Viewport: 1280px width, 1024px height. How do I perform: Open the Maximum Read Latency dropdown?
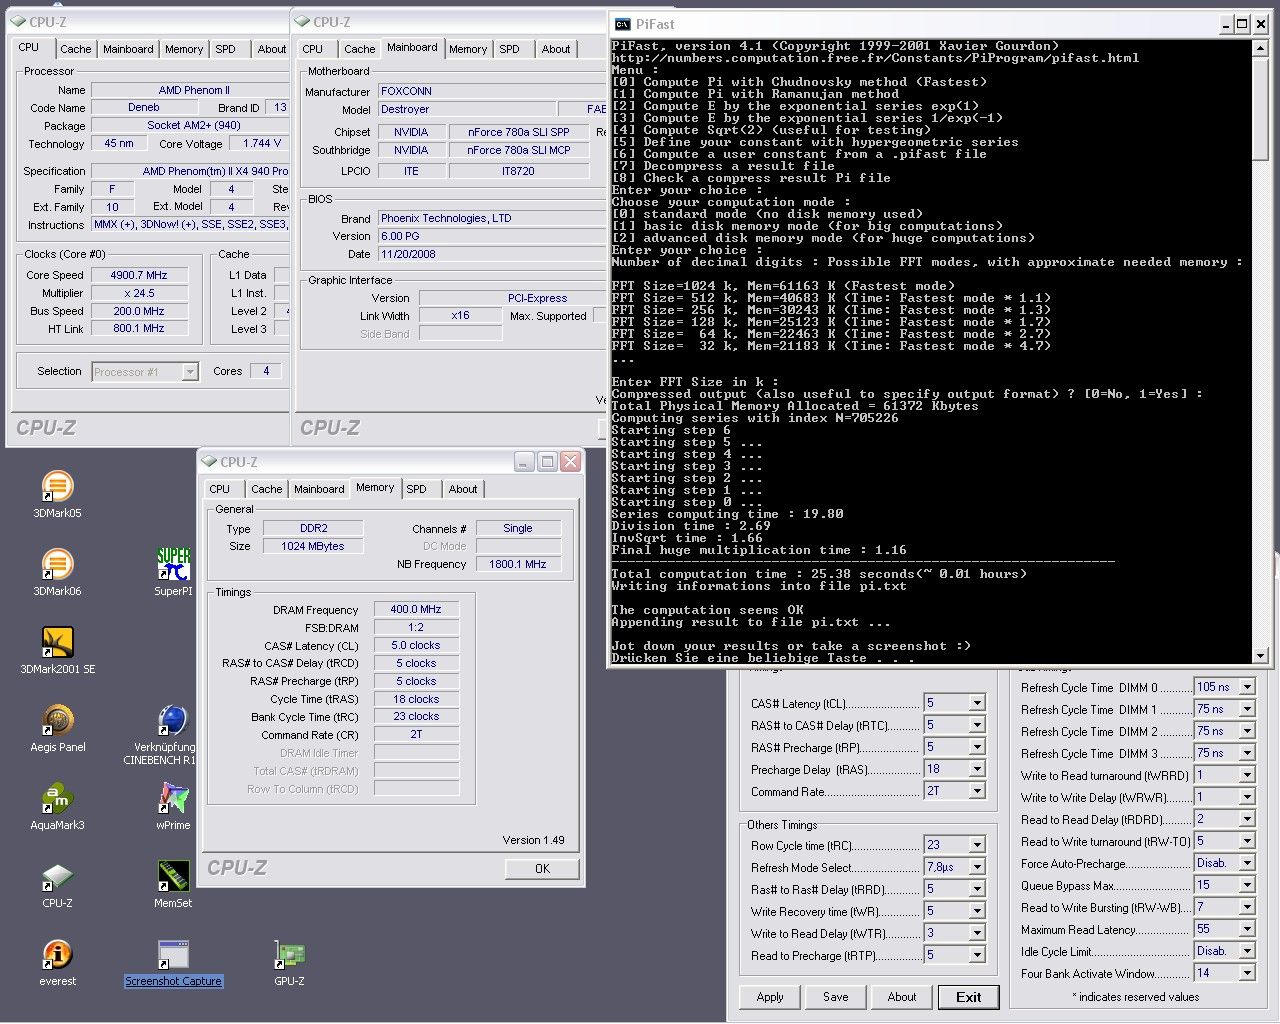[x=1247, y=929]
